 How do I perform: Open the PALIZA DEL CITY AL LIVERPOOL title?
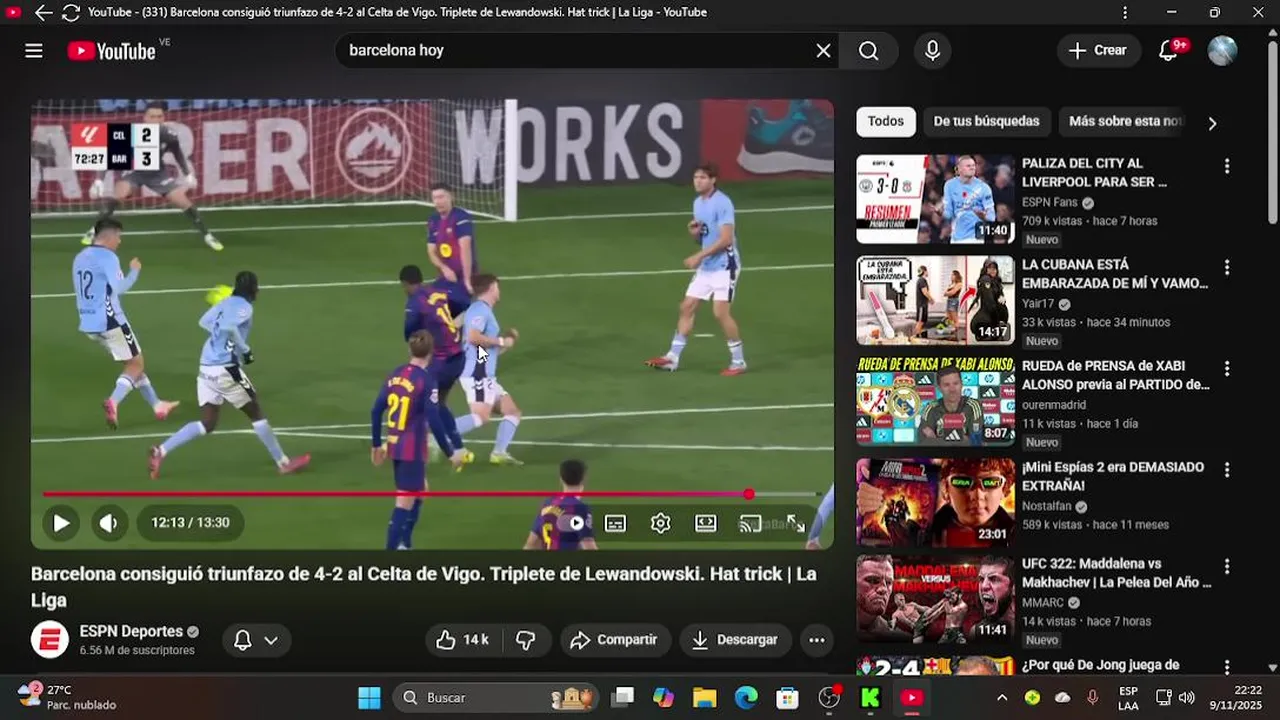point(1094,172)
